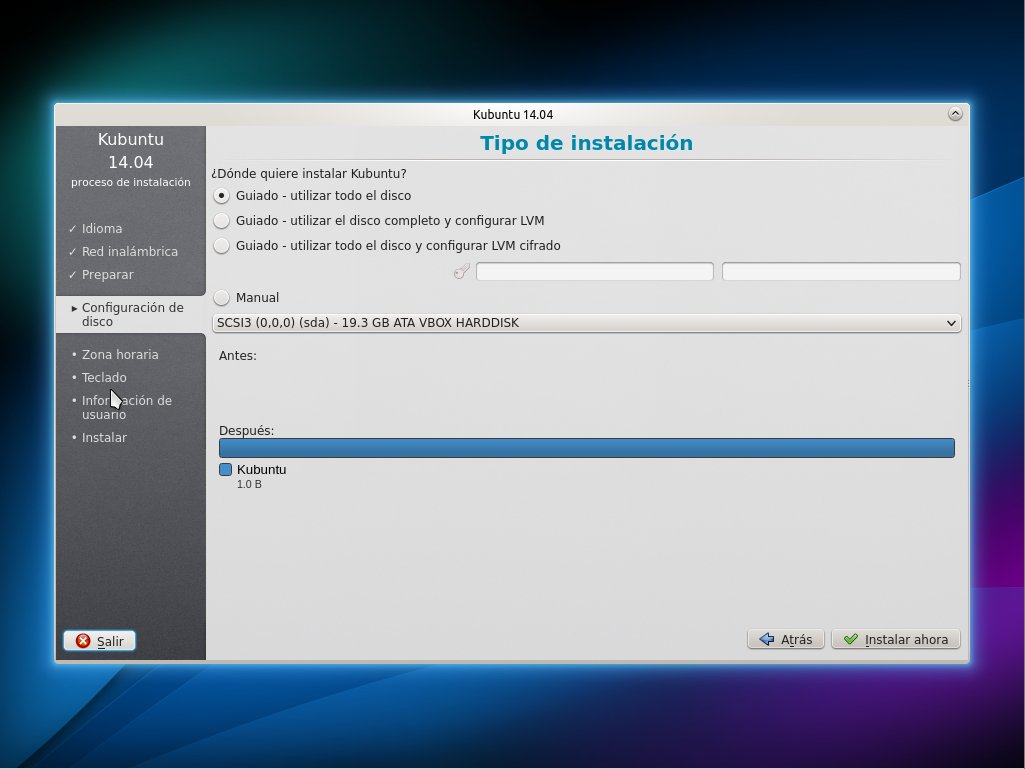
Task: Click the Información de usuario step
Action: 126,407
